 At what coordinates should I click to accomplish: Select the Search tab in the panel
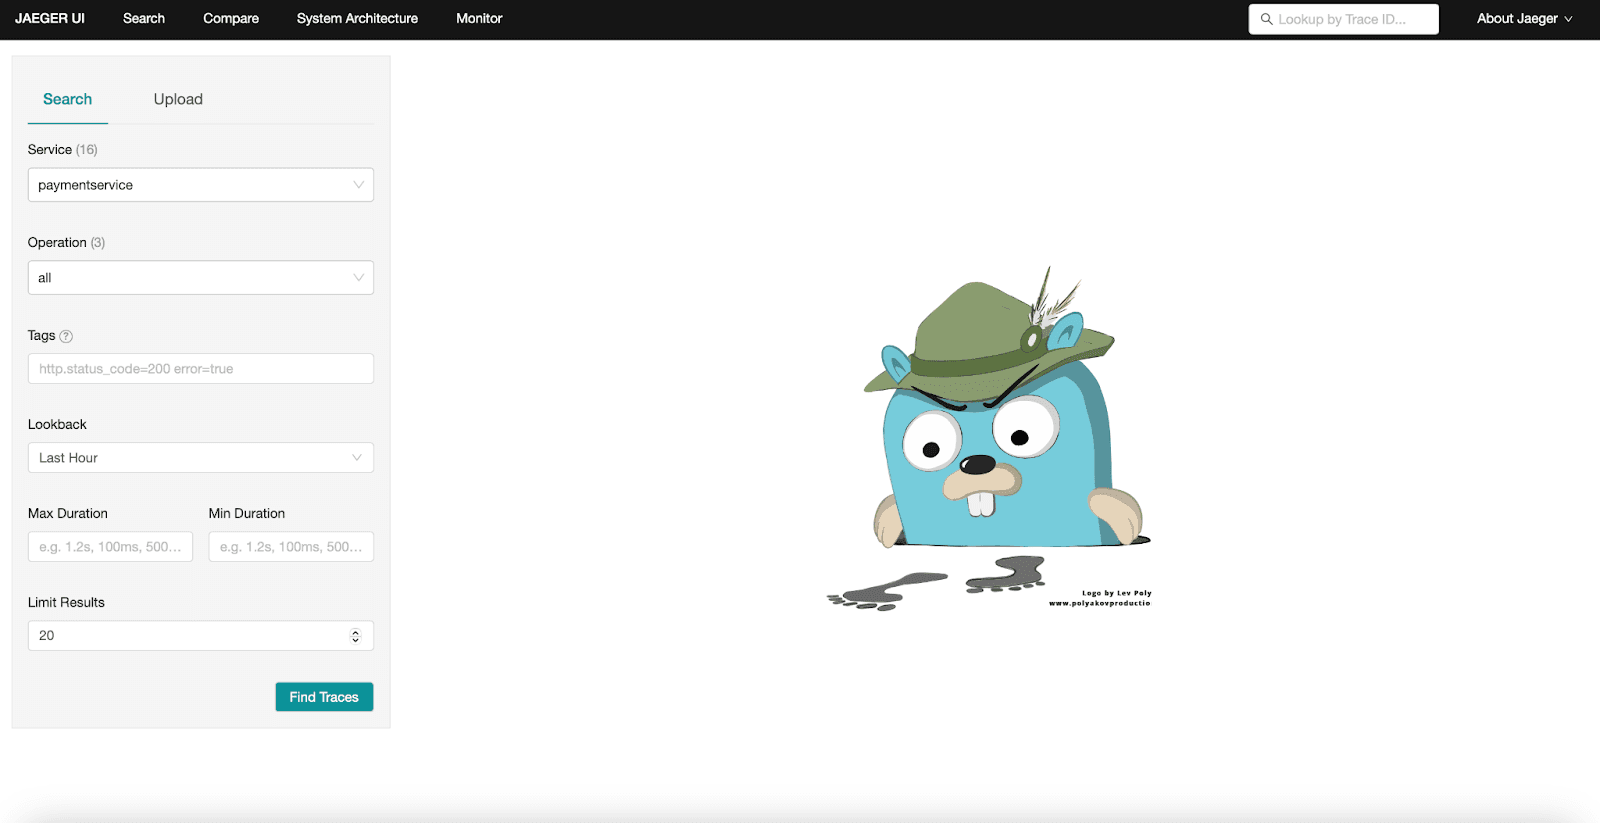tap(67, 99)
